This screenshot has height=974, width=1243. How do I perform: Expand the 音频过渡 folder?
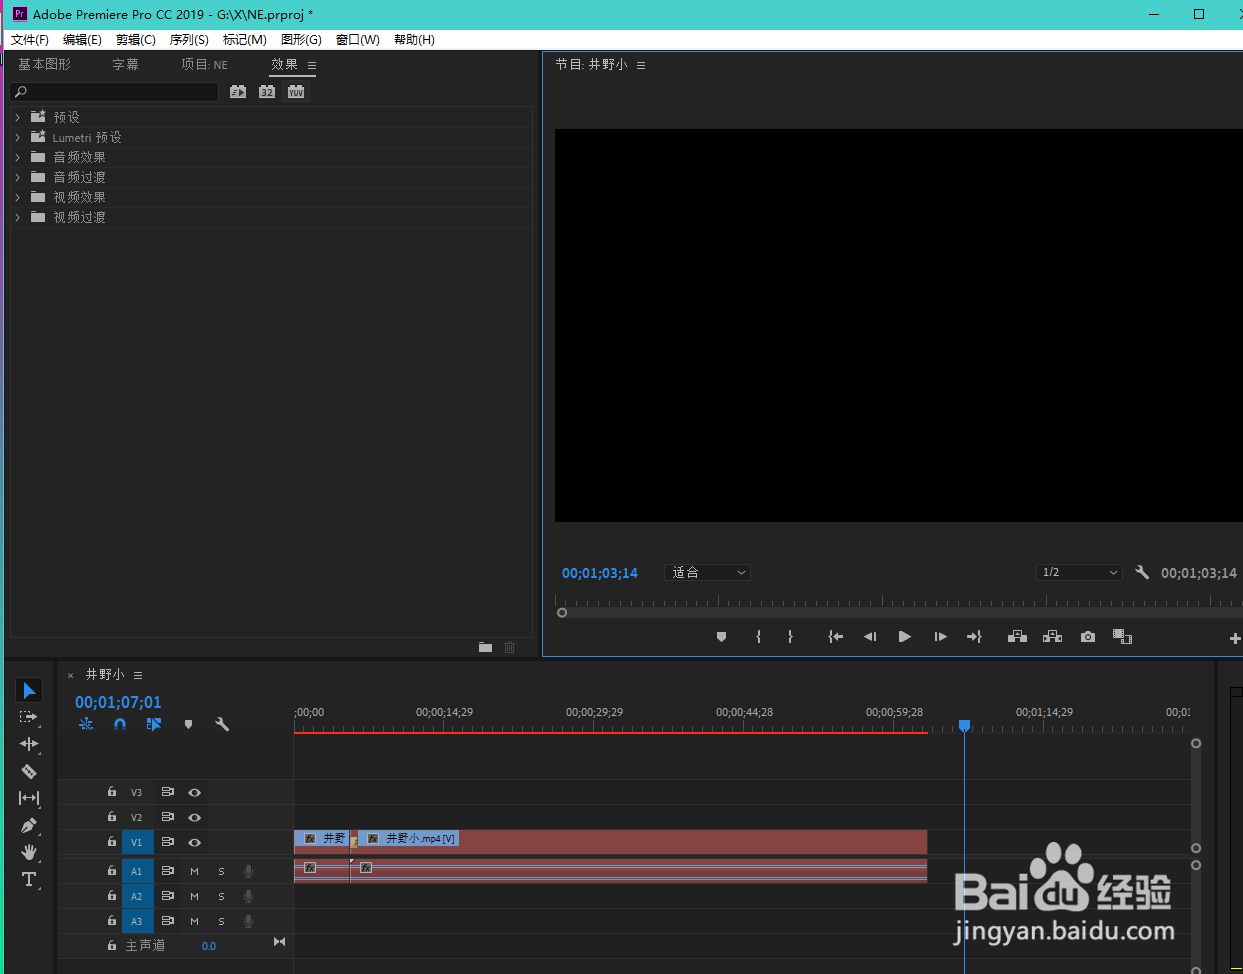(x=17, y=177)
